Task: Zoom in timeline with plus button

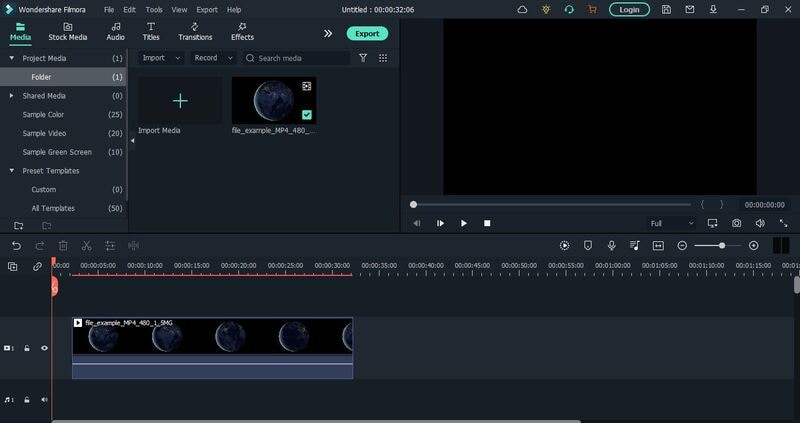Action: click(x=754, y=246)
